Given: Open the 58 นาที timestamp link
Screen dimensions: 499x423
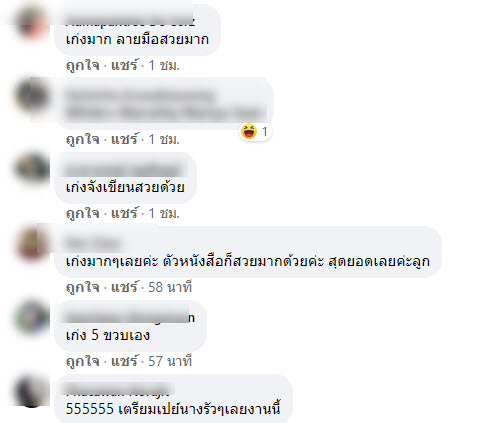Looking at the screenshot, I should pos(170,287).
